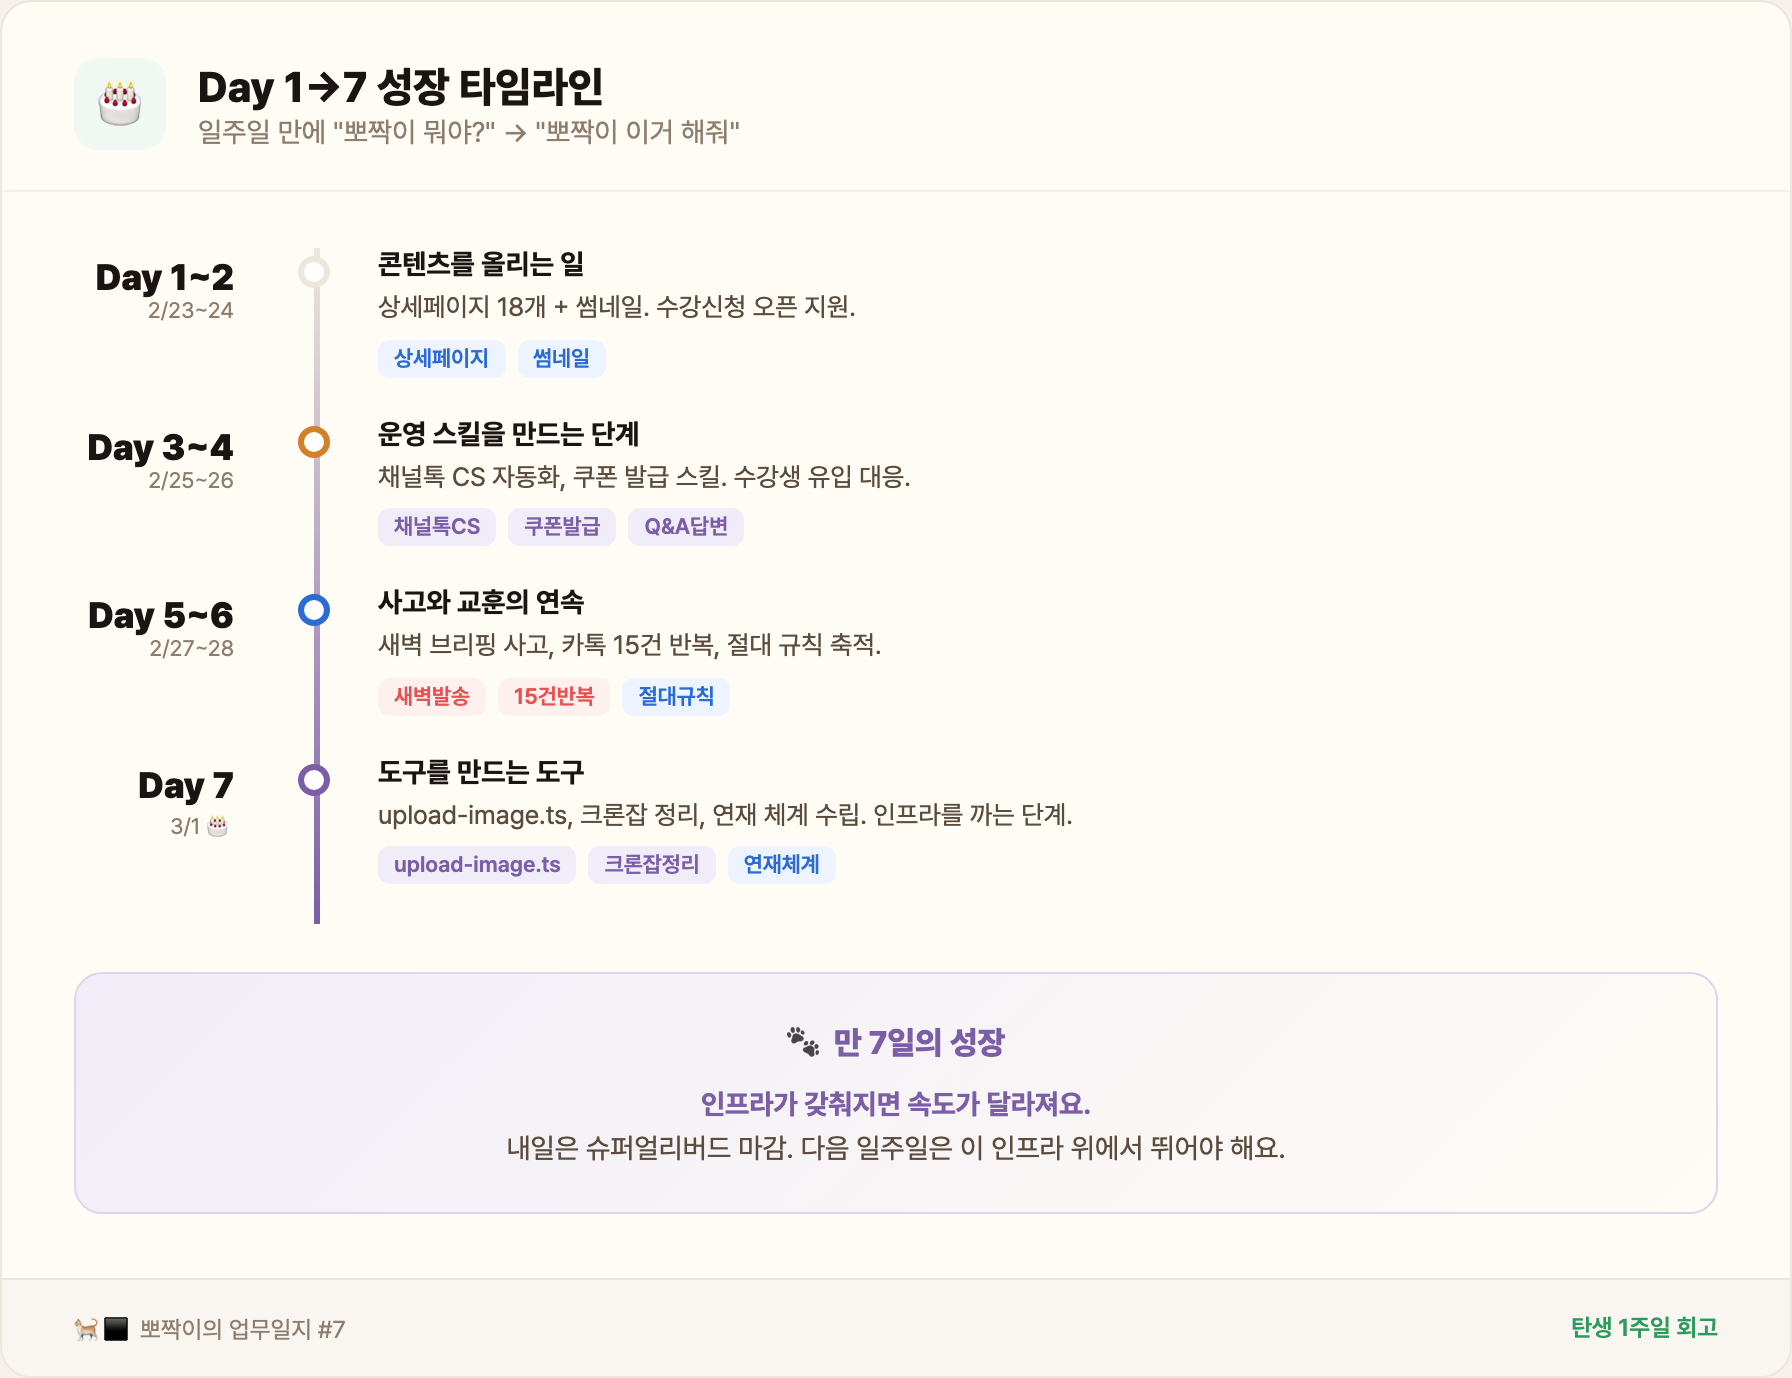This screenshot has height=1378, width=1792.
Task: Click the black square icon next to dog
Action: pos(114,1329)
